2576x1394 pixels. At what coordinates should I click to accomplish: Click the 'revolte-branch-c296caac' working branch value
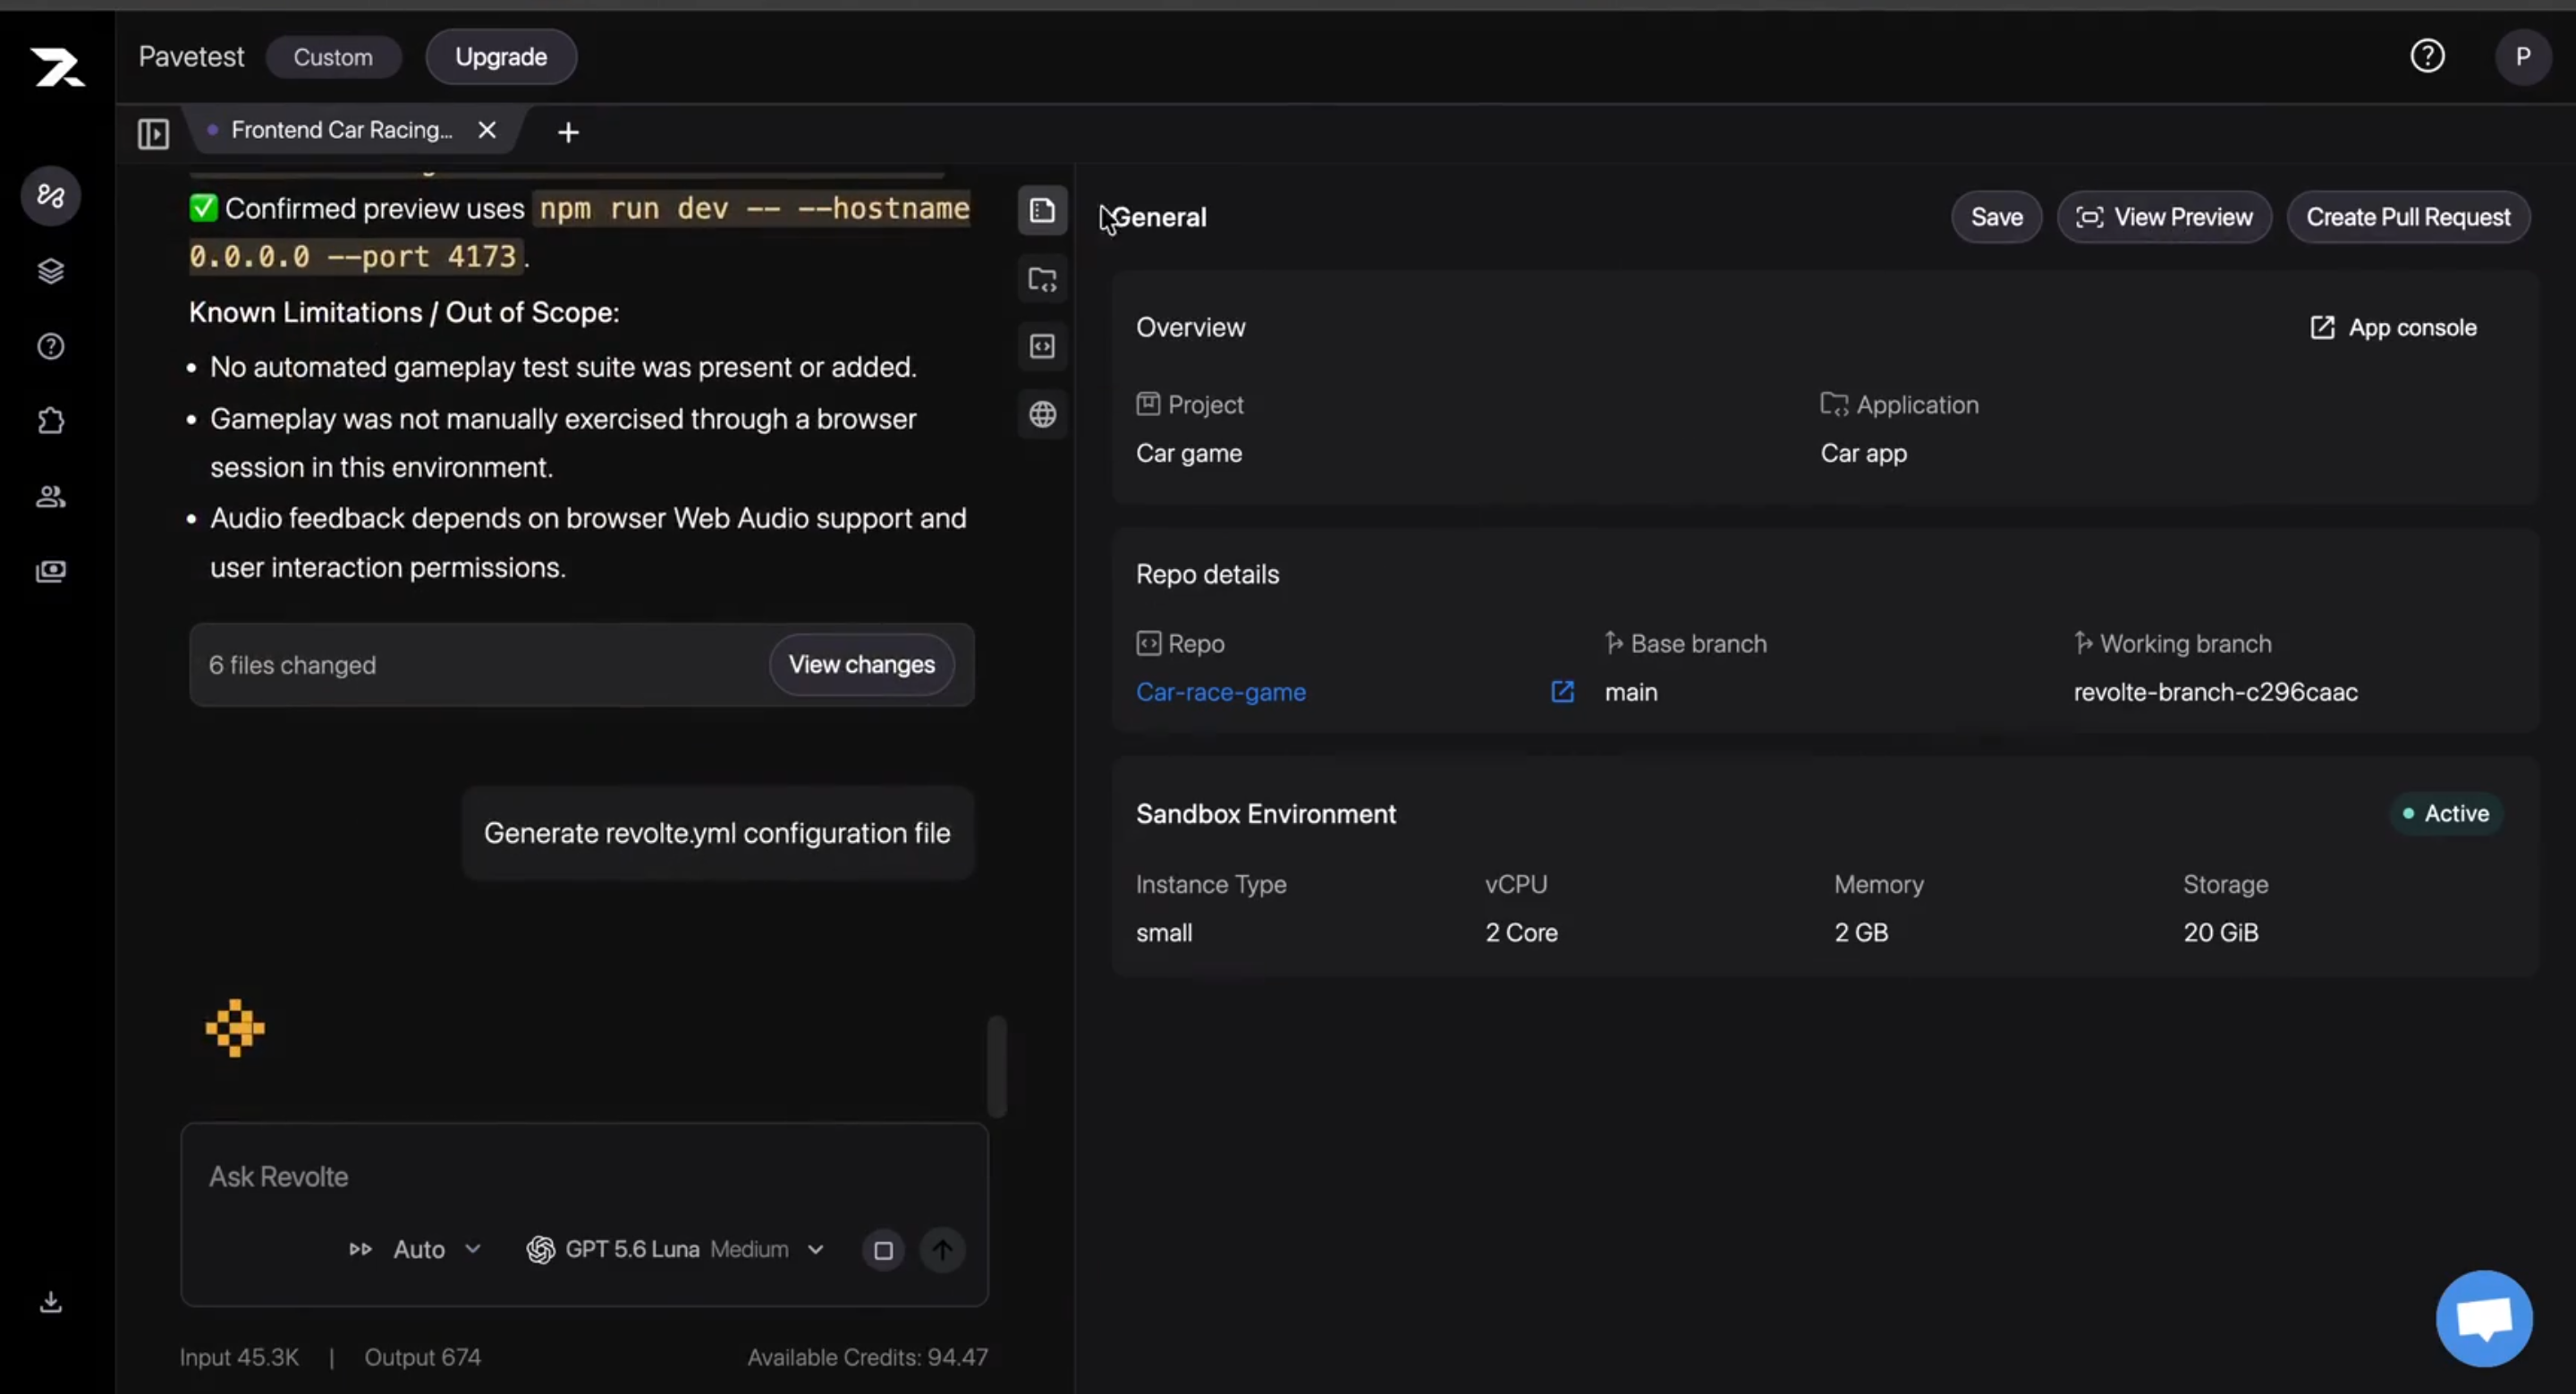click(x=2215, y=692)
